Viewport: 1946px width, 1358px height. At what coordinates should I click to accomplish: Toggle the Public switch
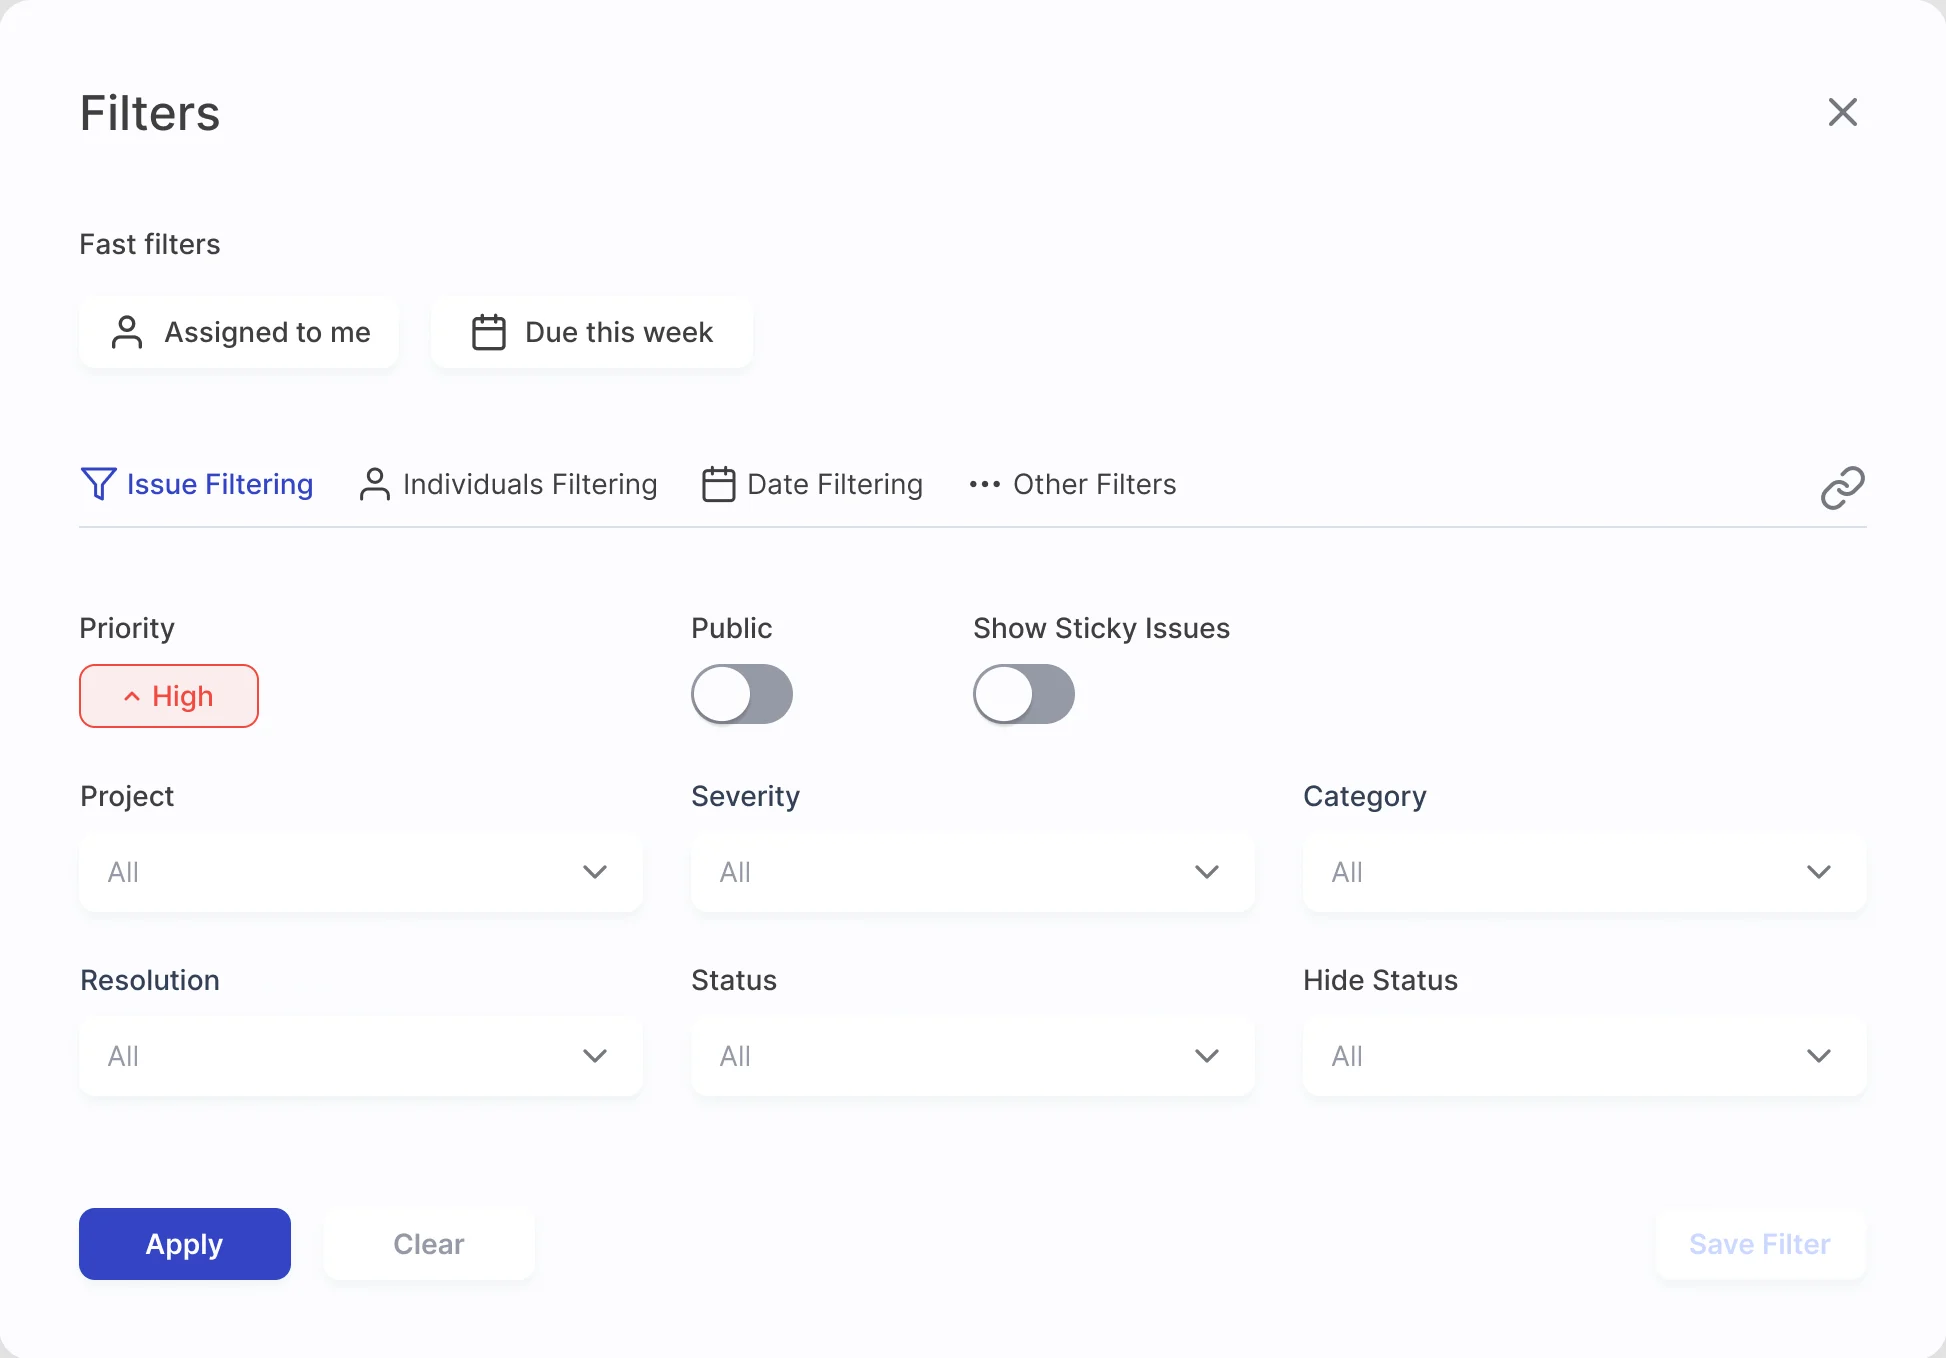[x=742, y=694]
